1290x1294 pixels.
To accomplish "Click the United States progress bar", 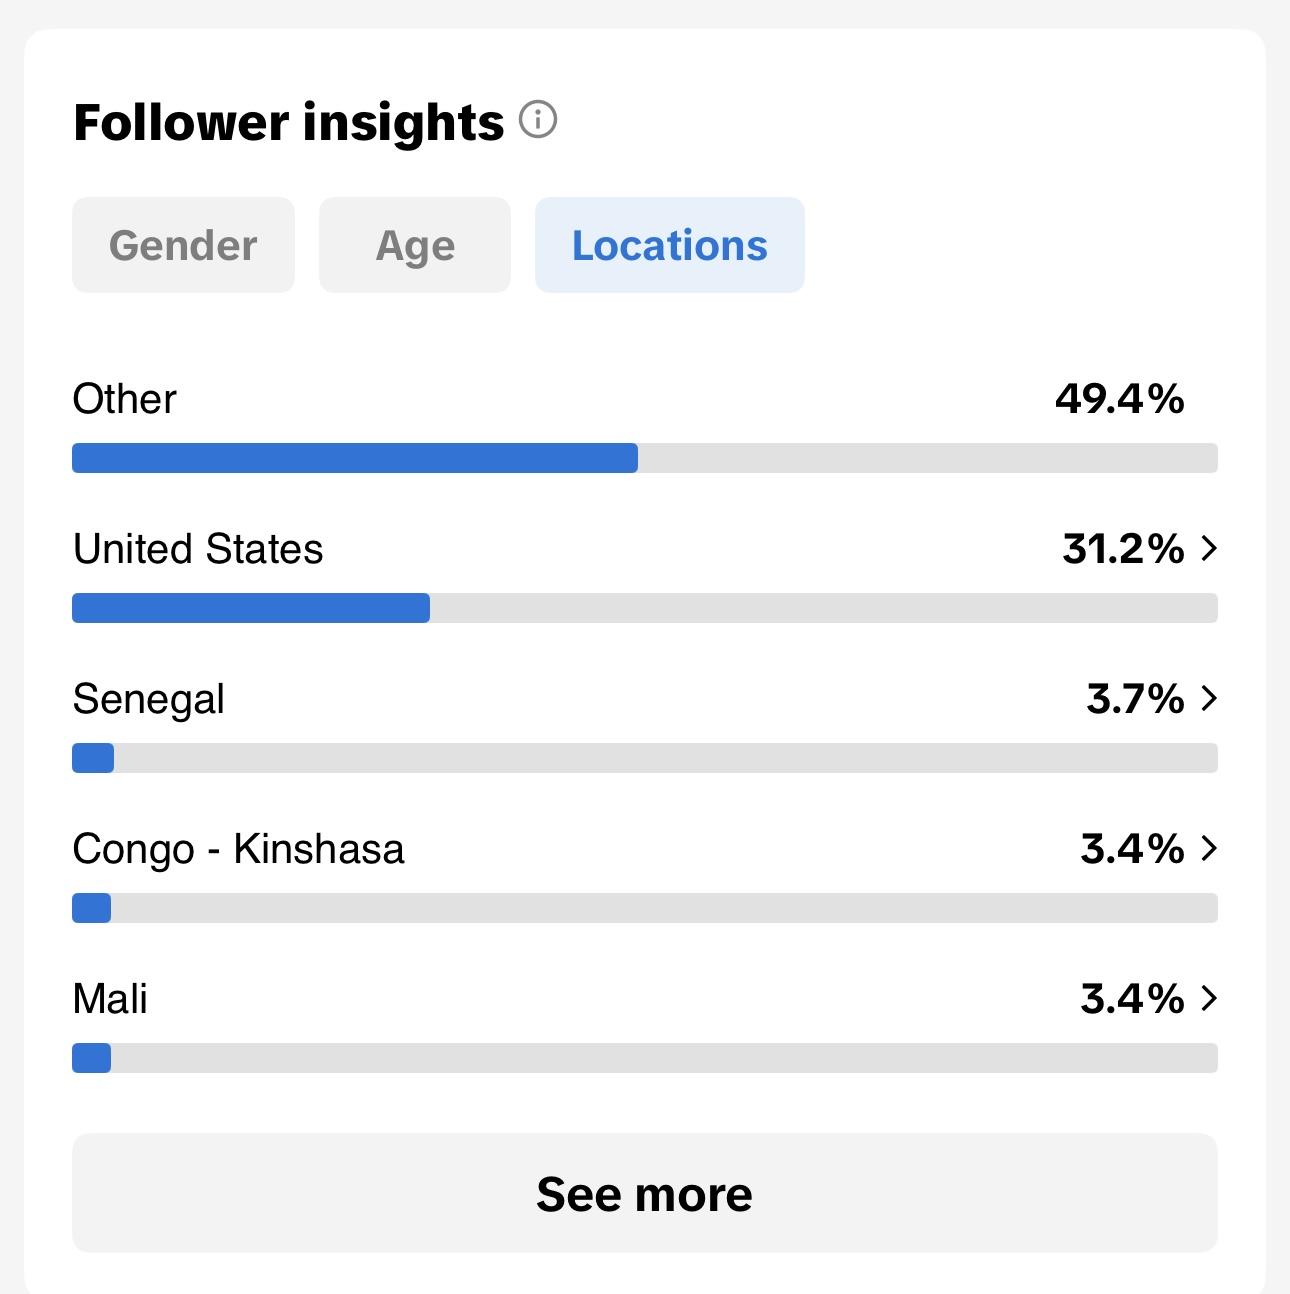I will click(x=645, y=608).
